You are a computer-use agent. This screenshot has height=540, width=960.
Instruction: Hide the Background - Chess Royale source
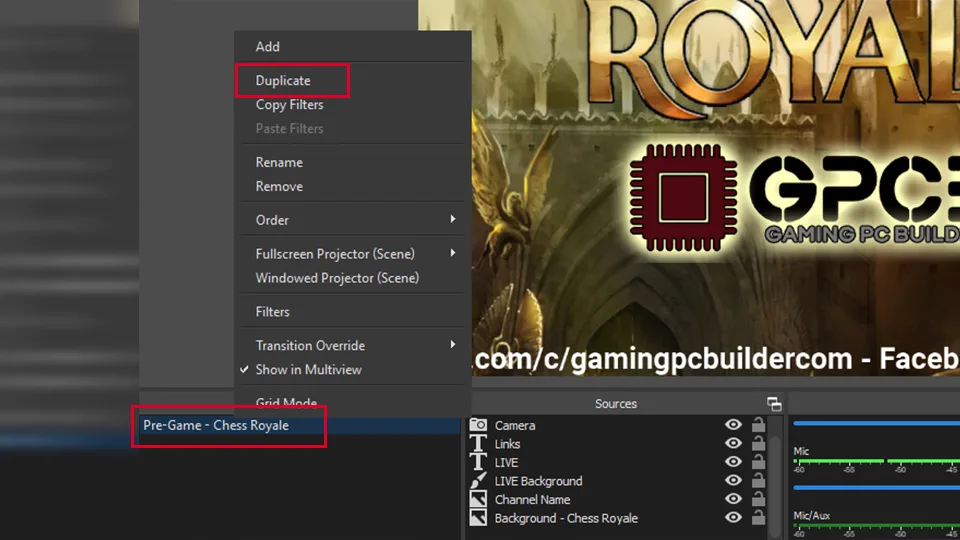[733, 517]
